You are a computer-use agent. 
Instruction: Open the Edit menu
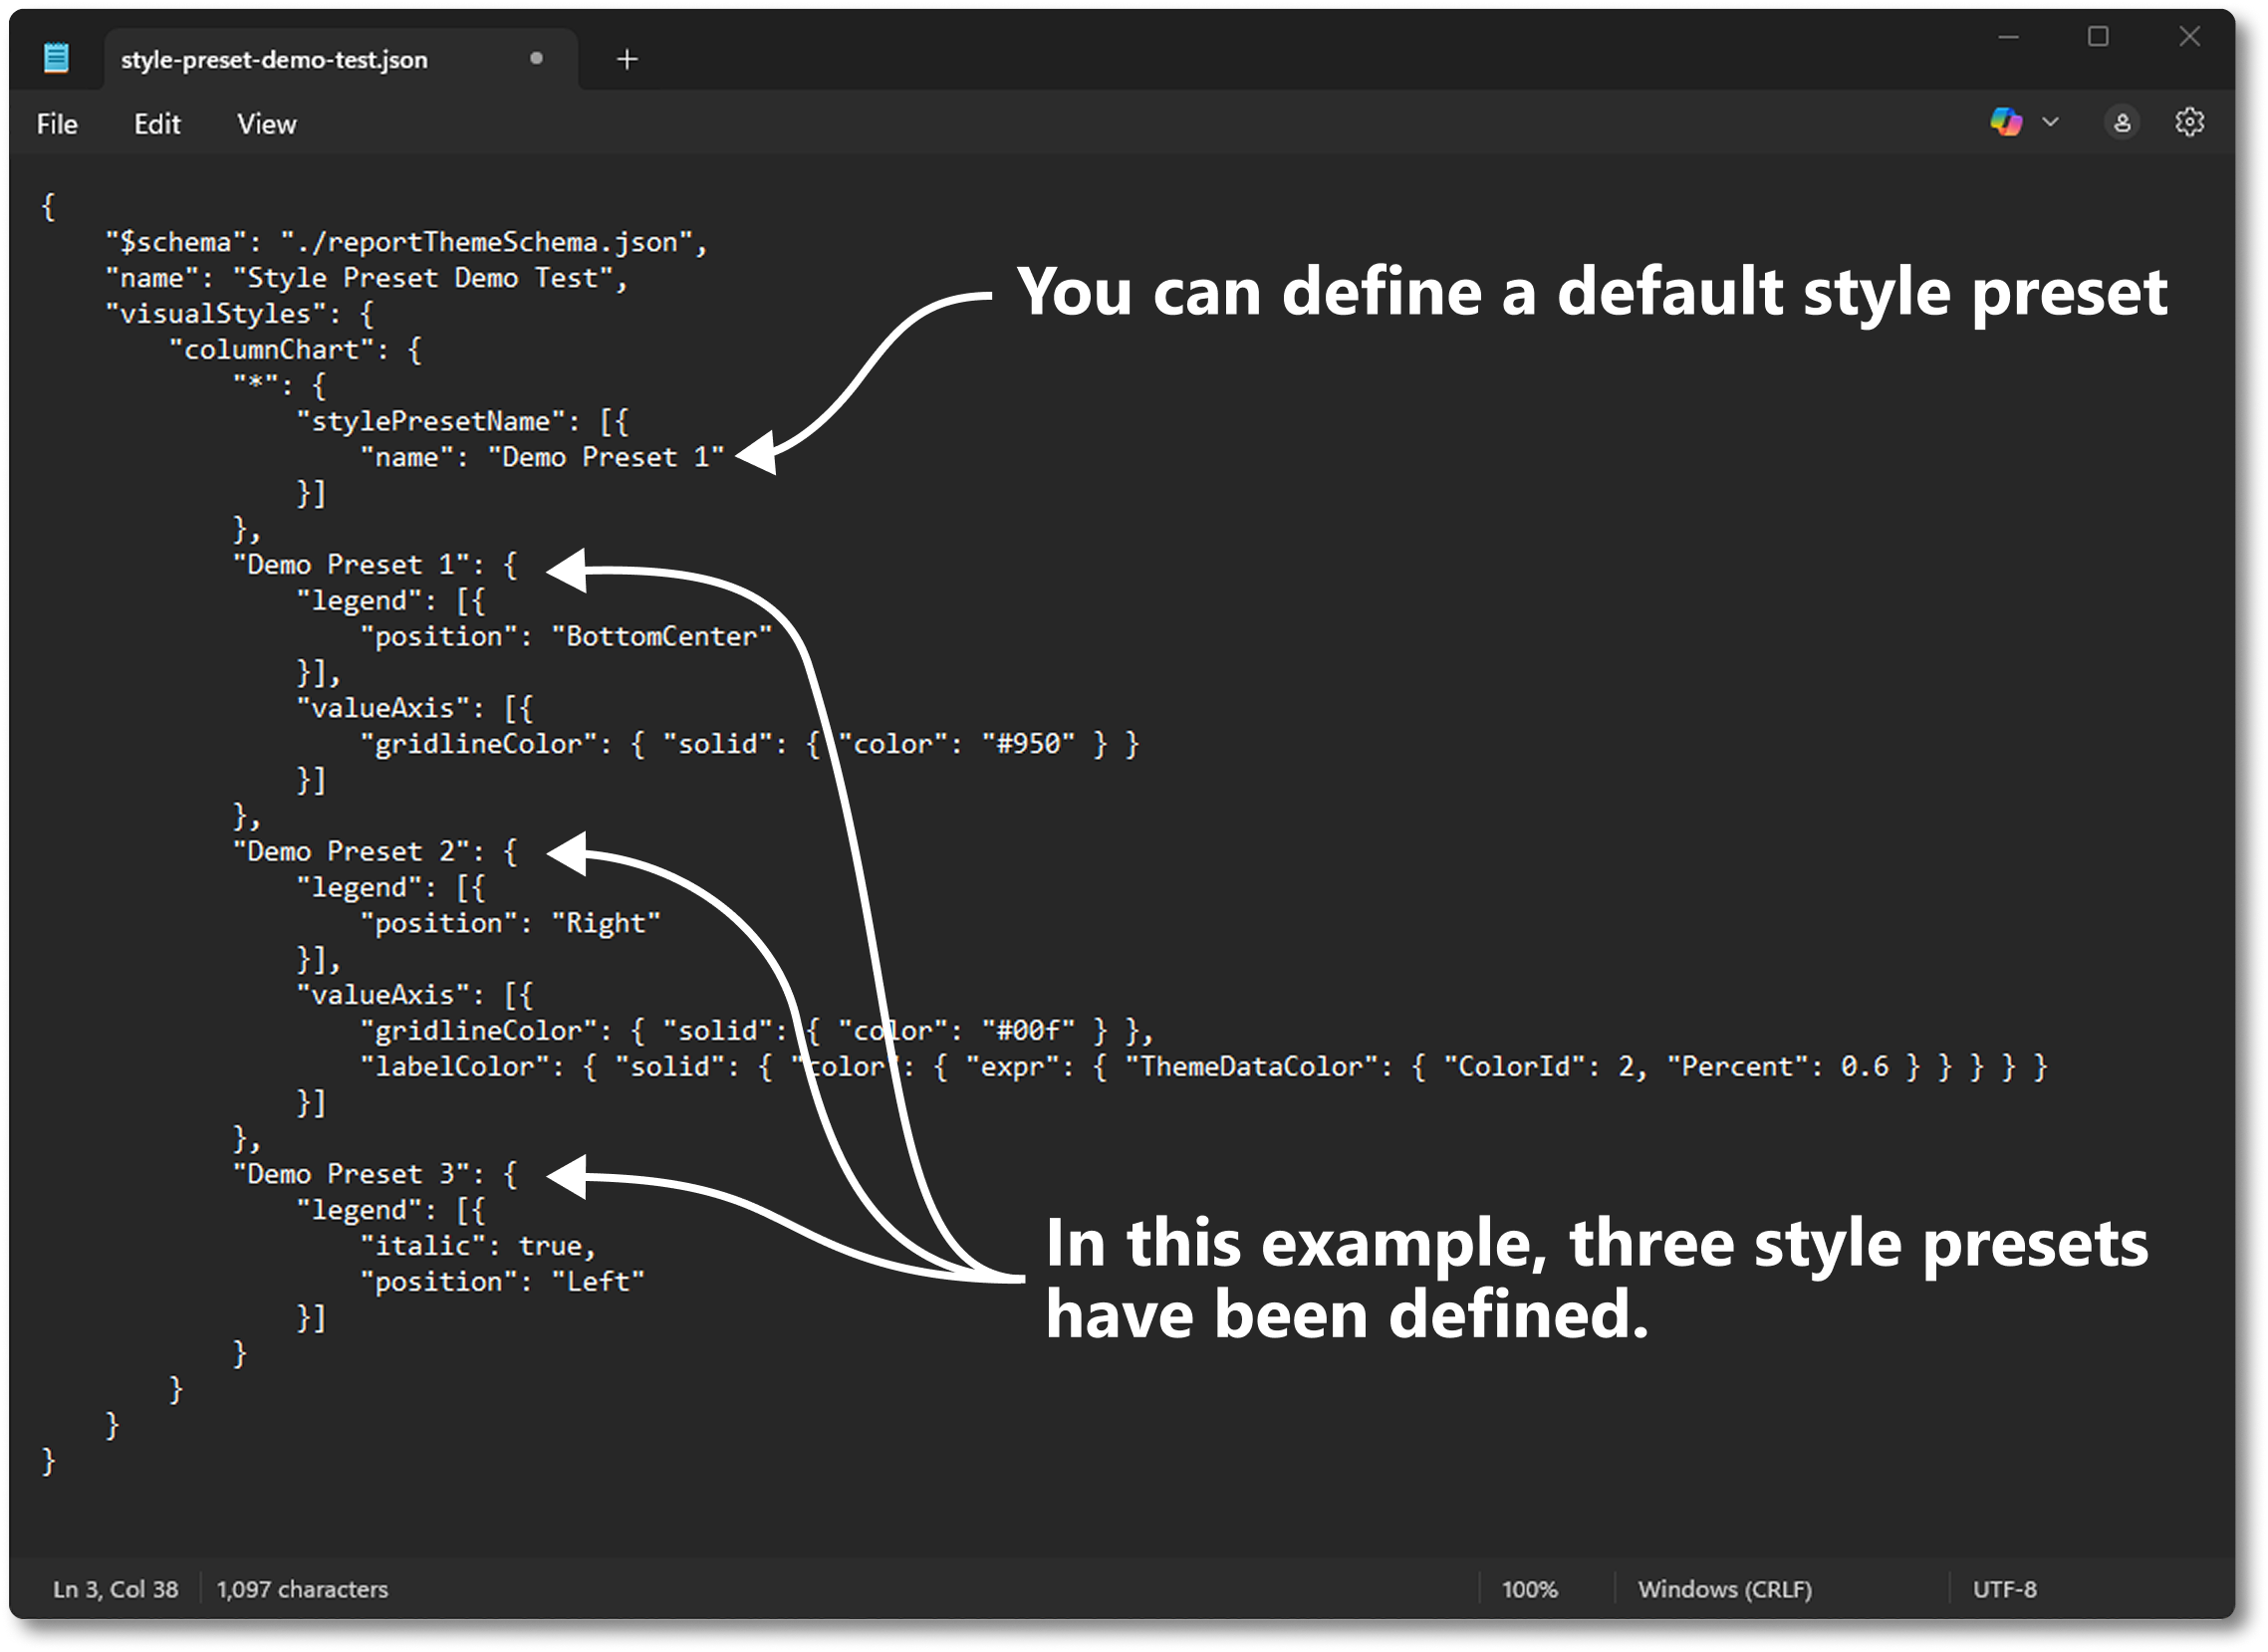[x=157, y=123]
